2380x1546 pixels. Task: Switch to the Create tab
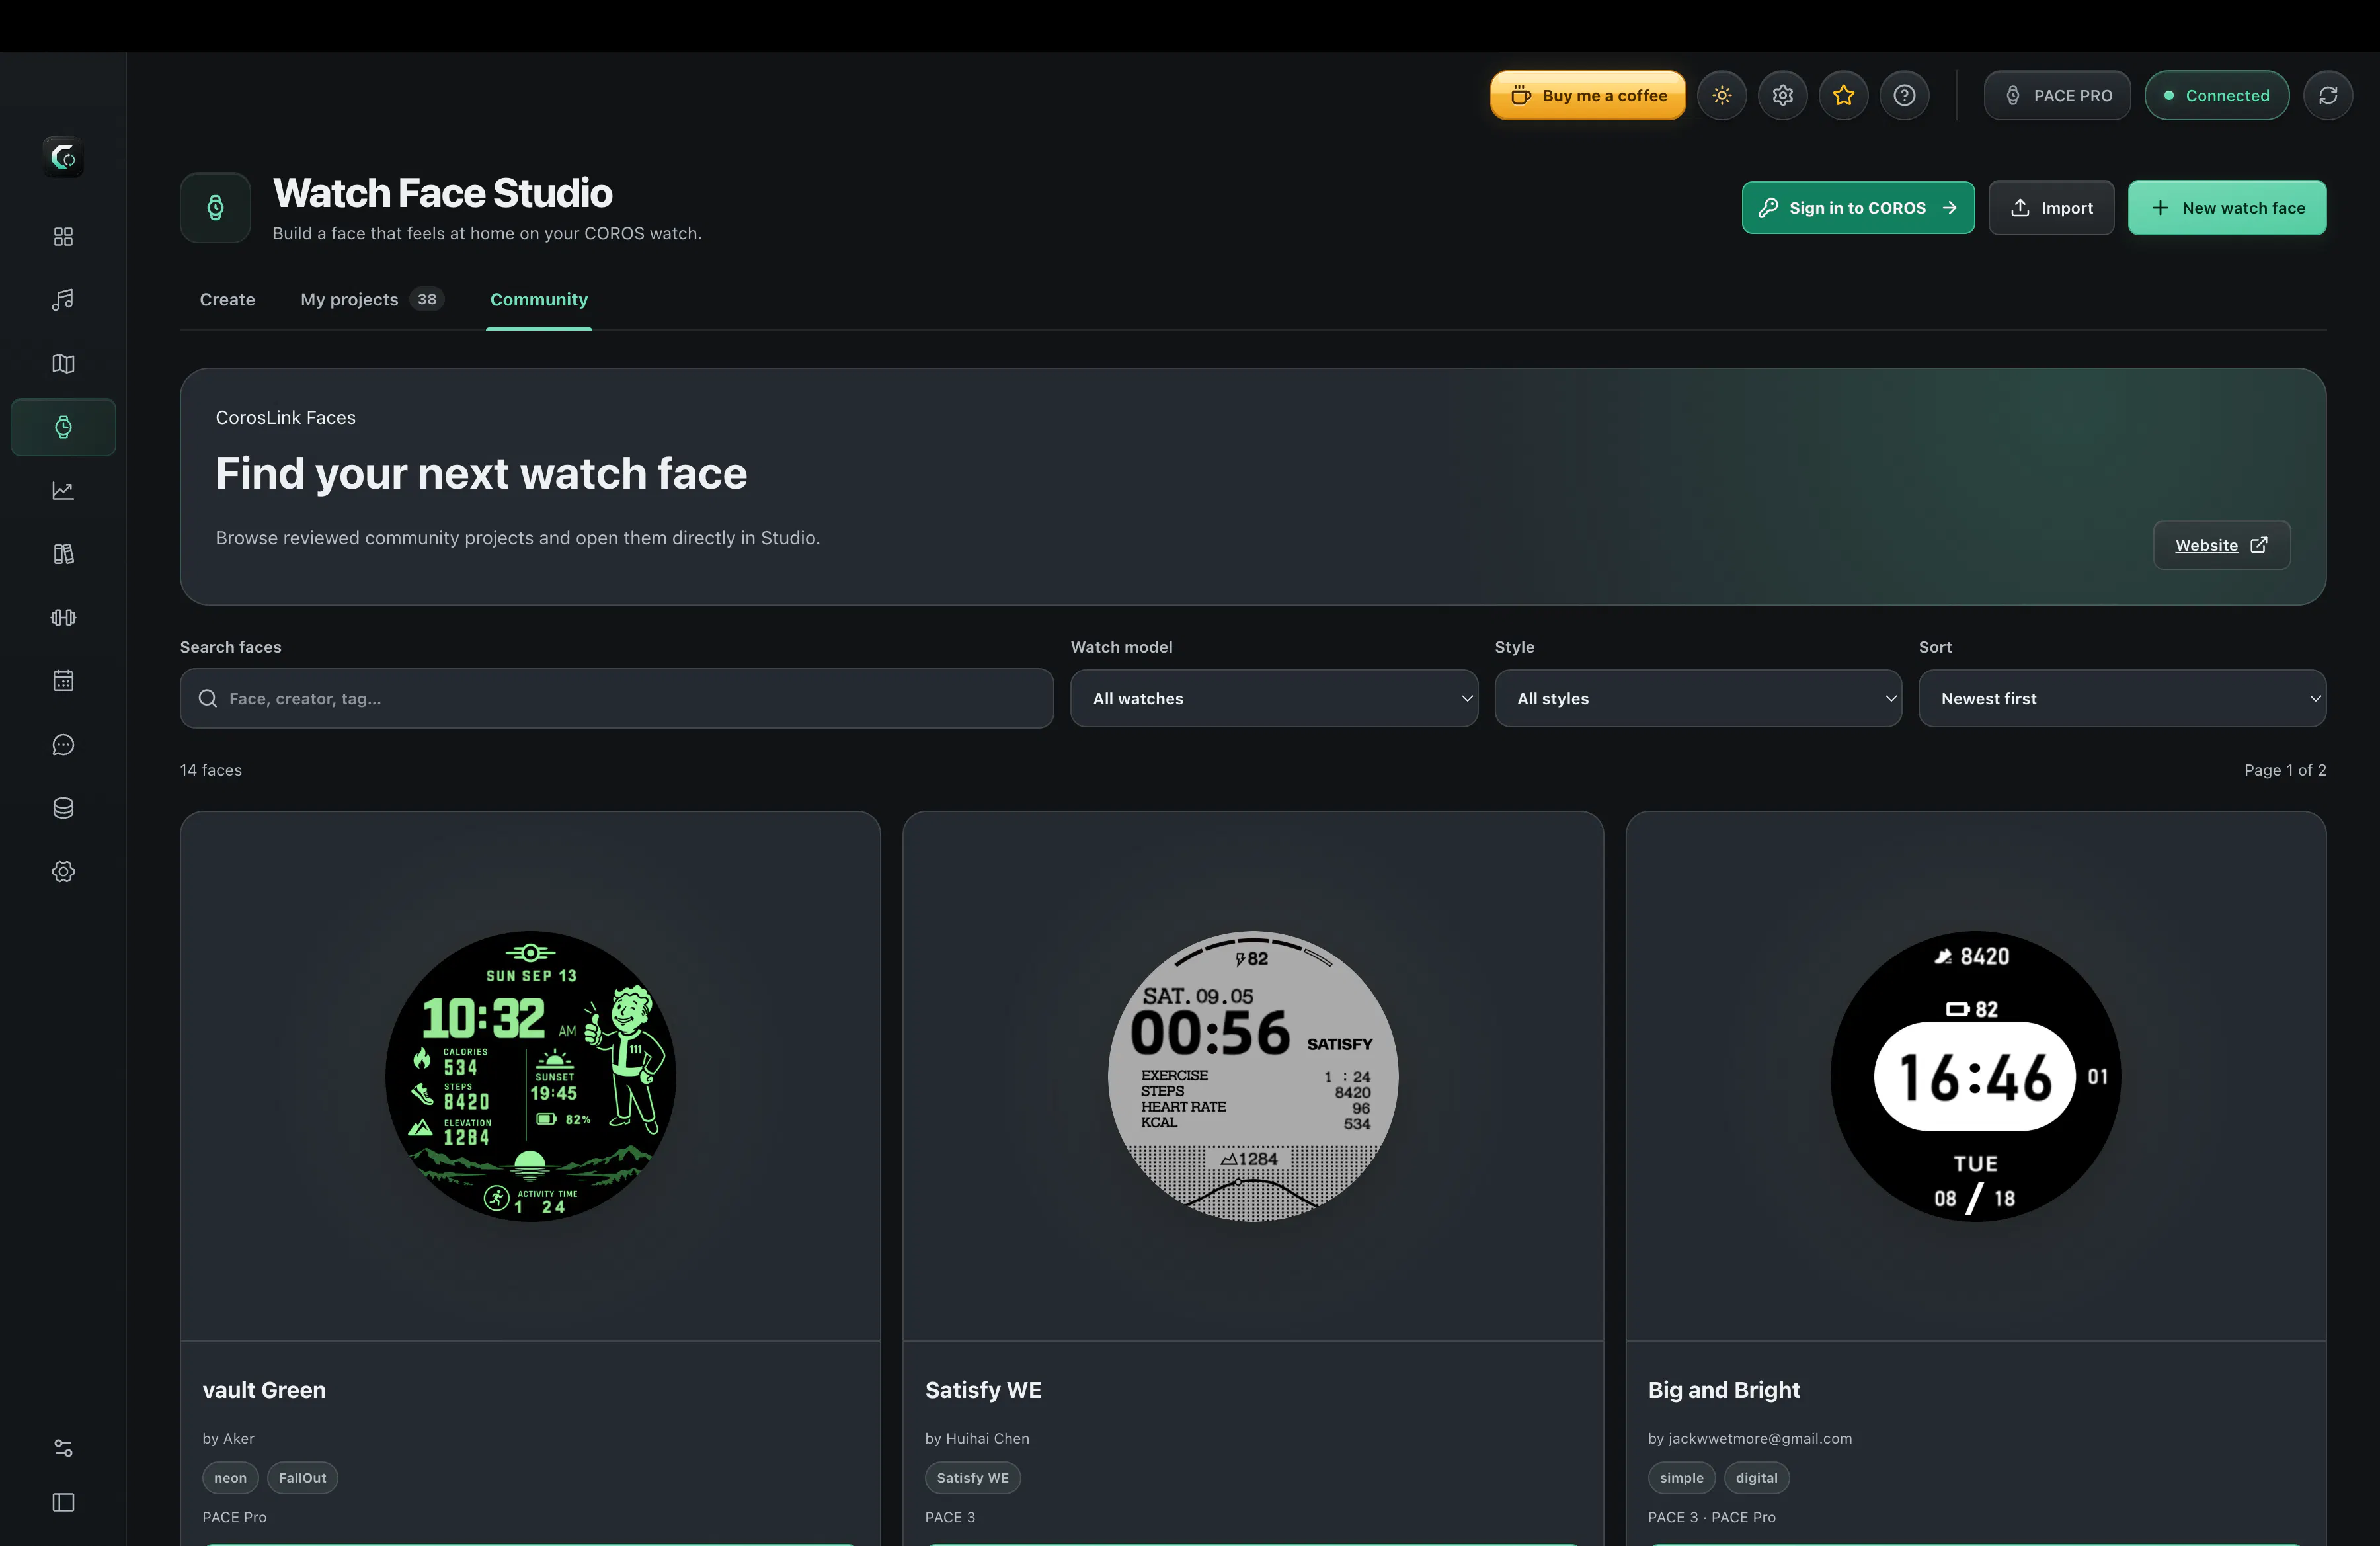pos(227,299)
